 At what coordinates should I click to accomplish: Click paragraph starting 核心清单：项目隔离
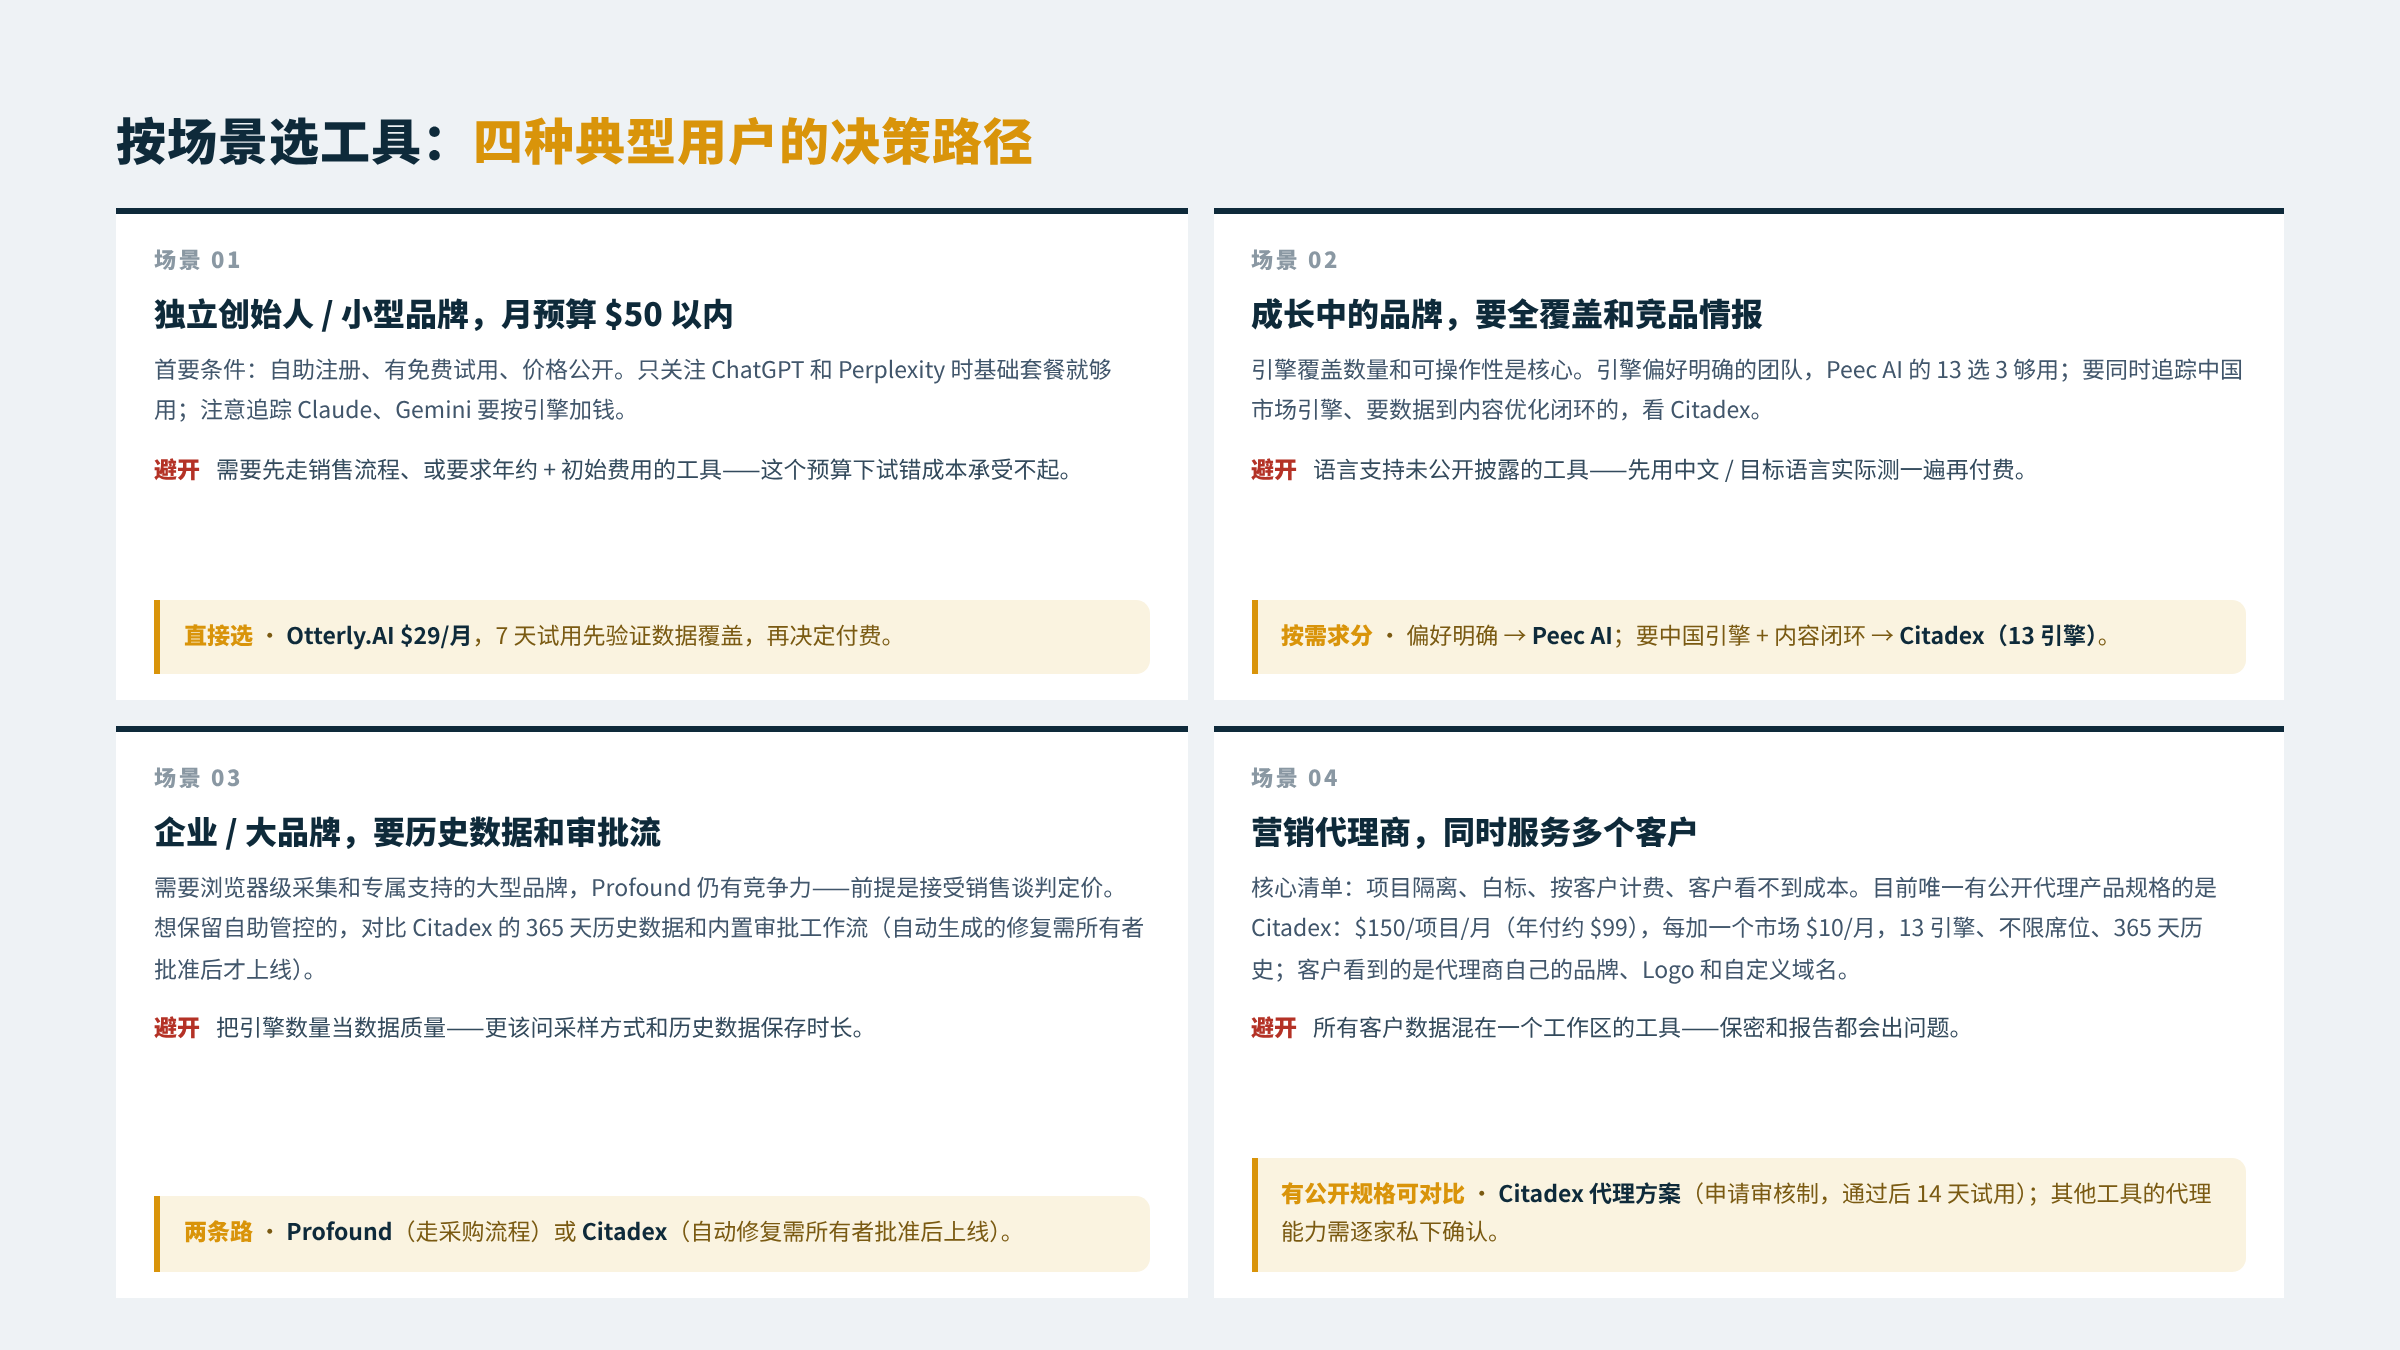[1734, 929]
